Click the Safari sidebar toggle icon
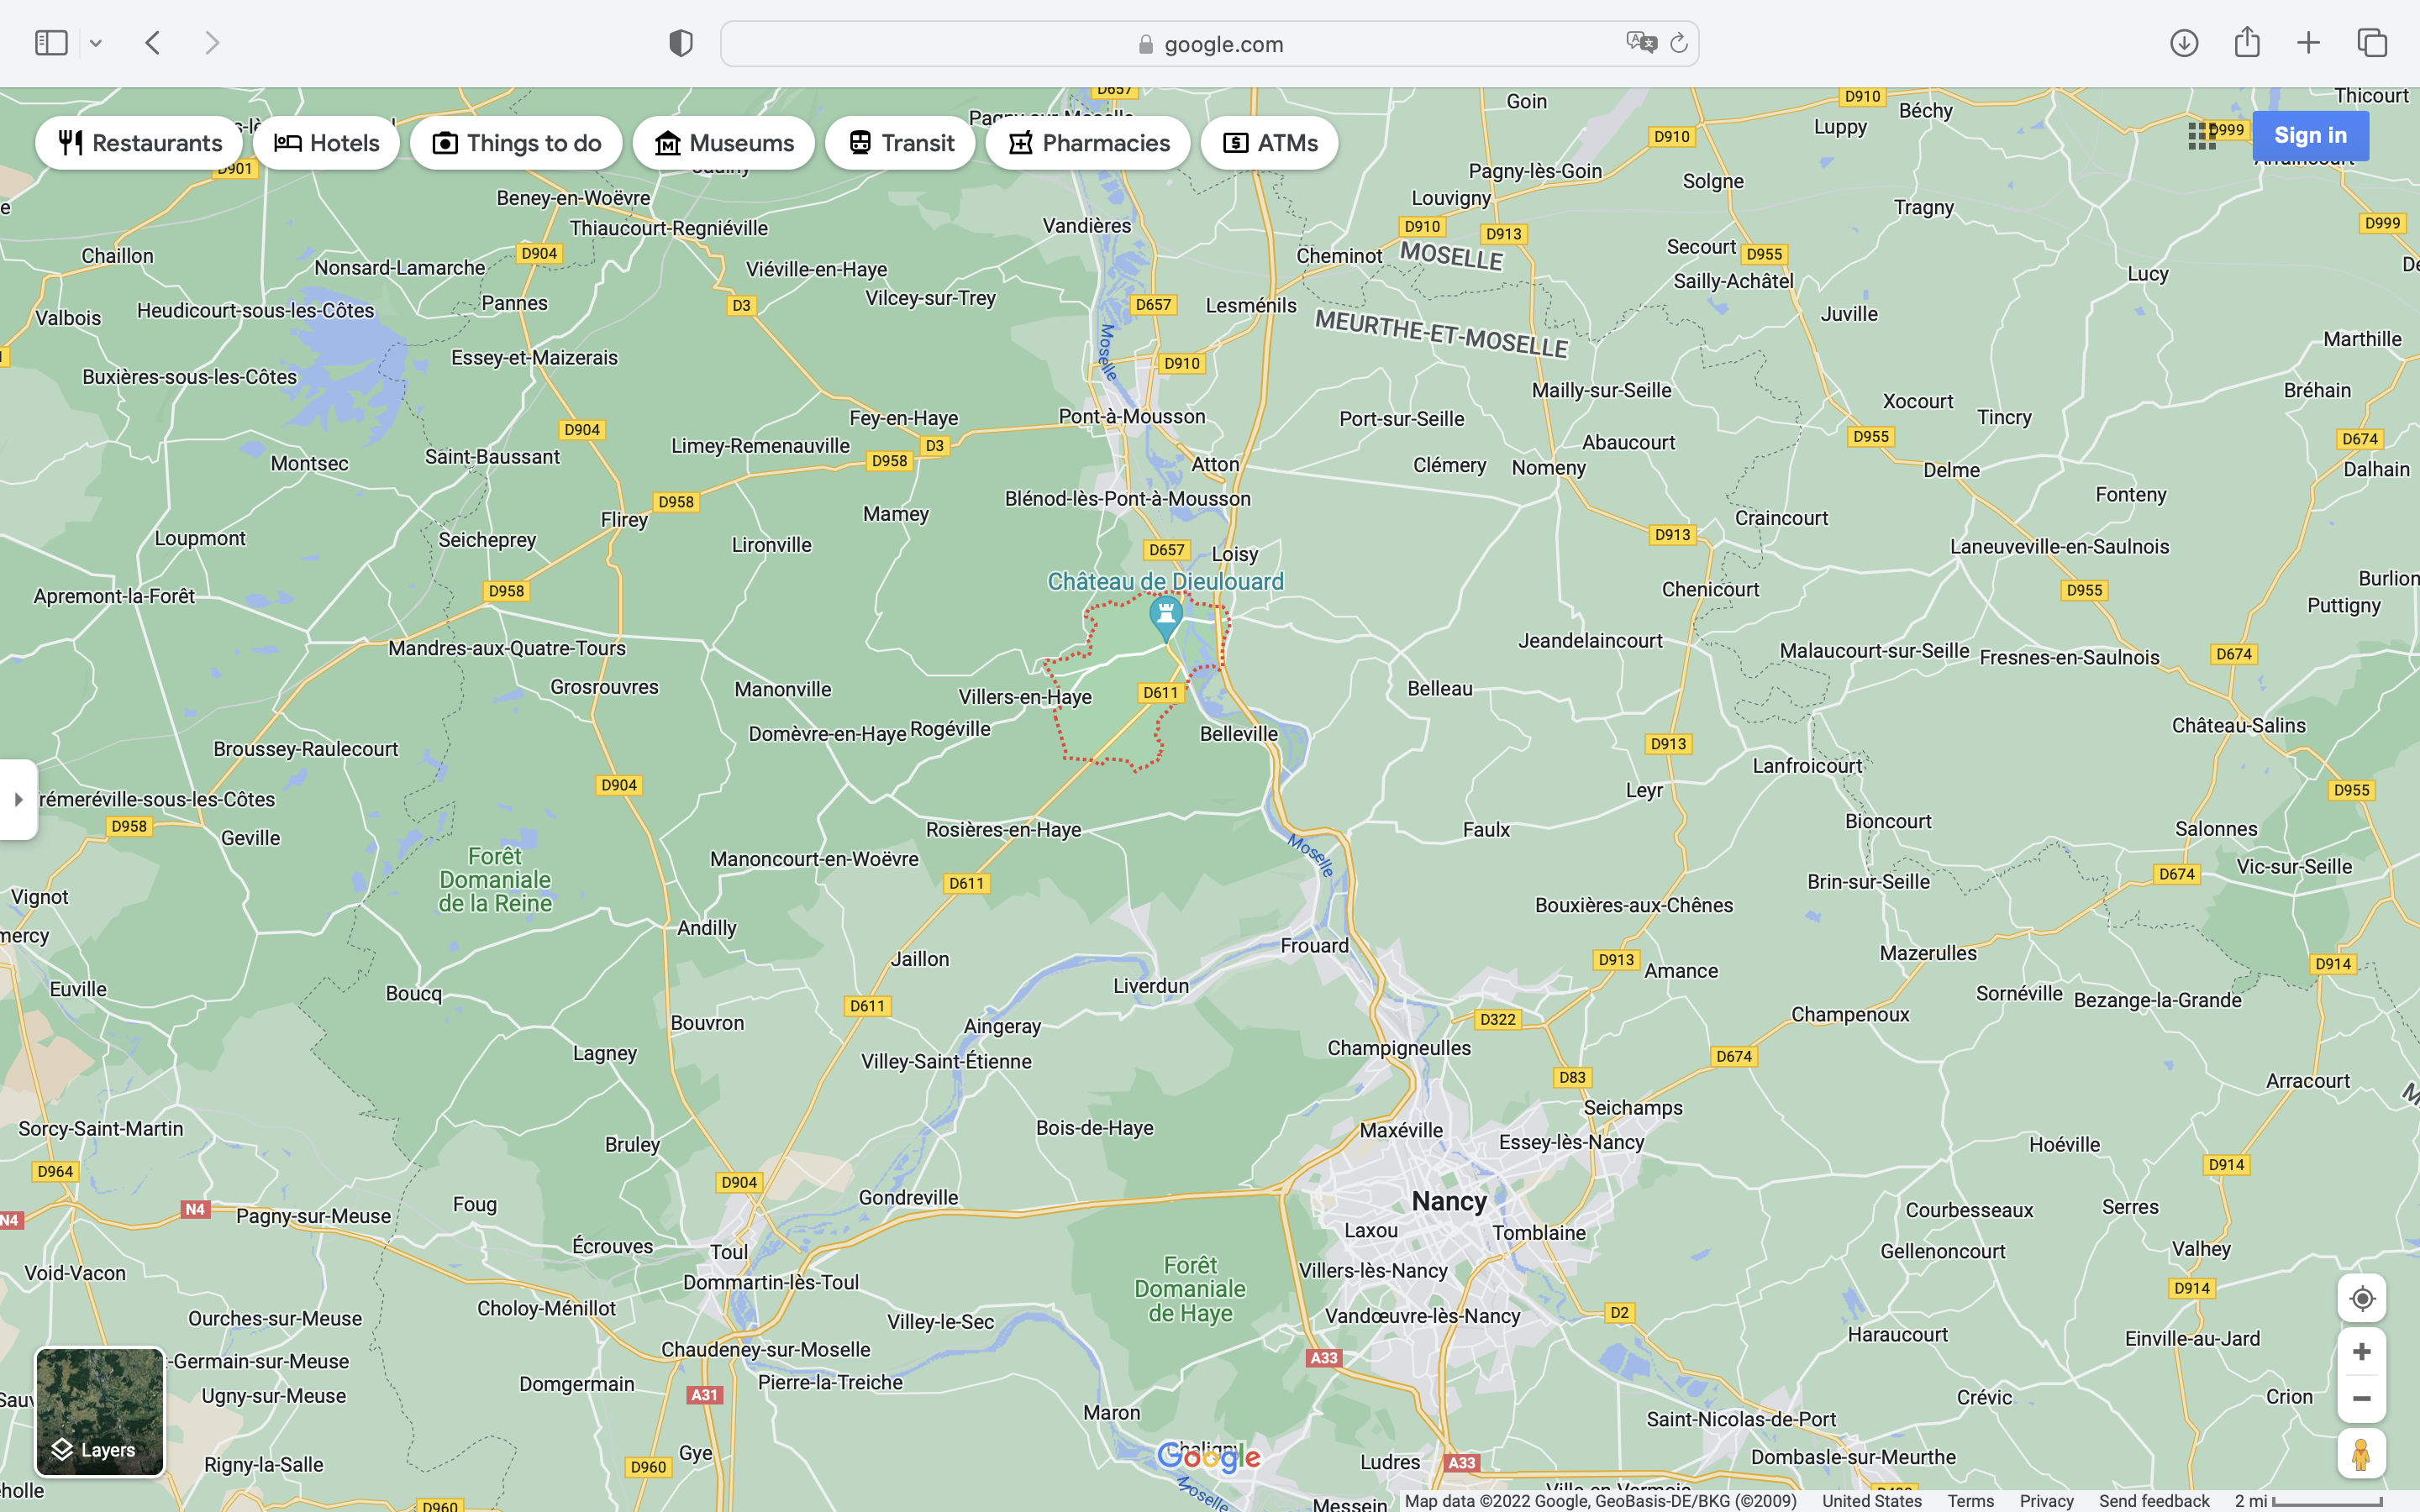2420x1512 pixels. (51, 43)
